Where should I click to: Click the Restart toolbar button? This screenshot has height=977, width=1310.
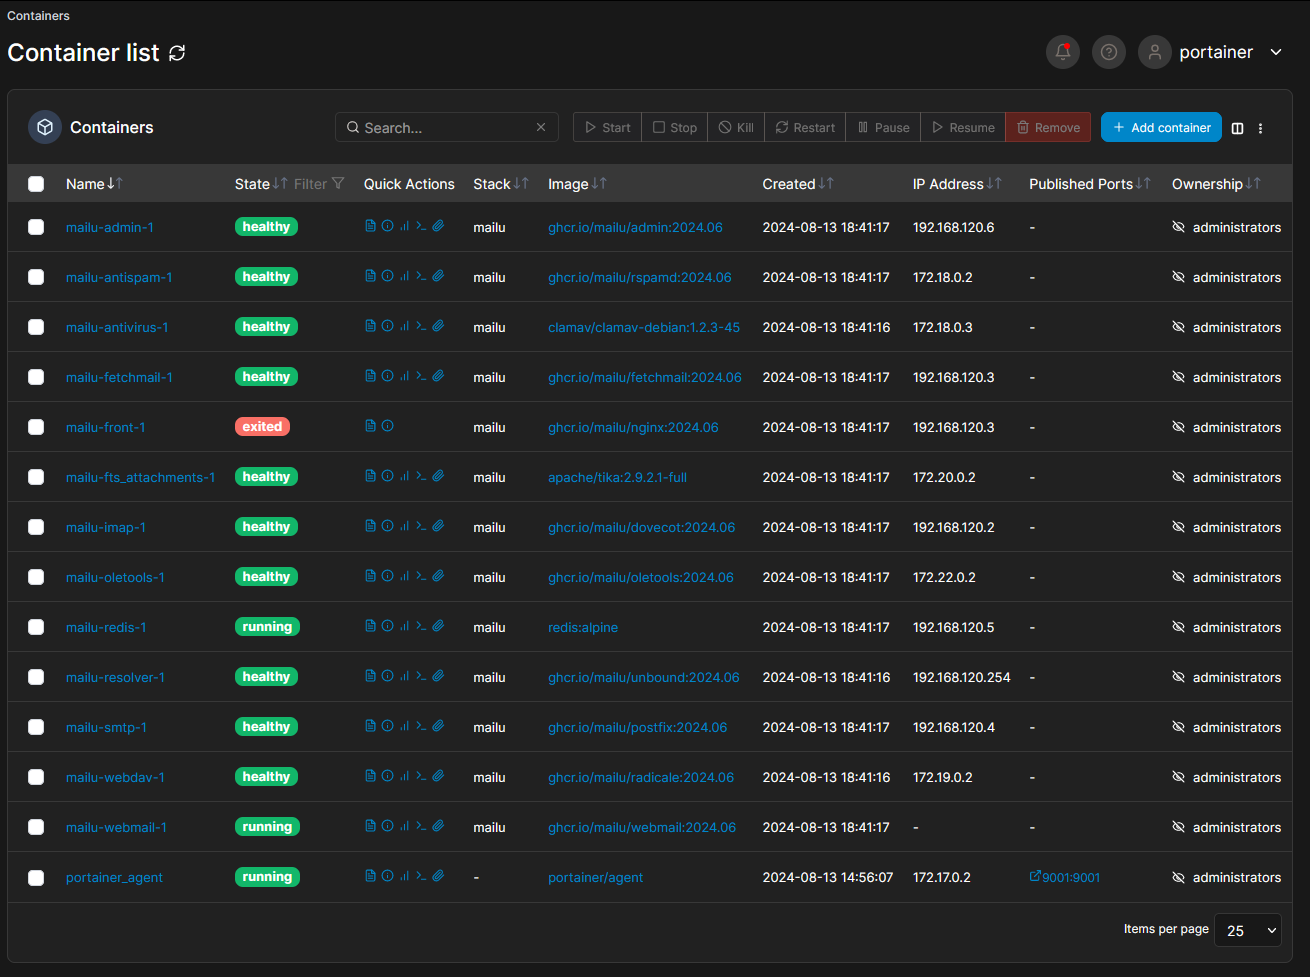[x=805, y=127]
